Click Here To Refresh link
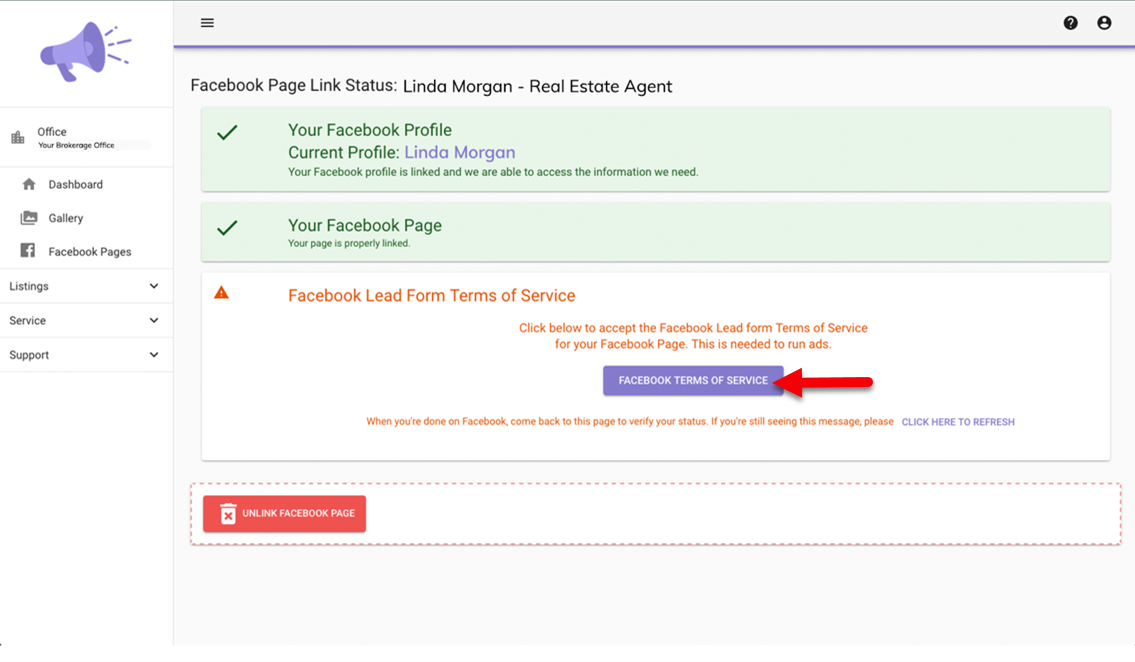 tap(957, 422)
